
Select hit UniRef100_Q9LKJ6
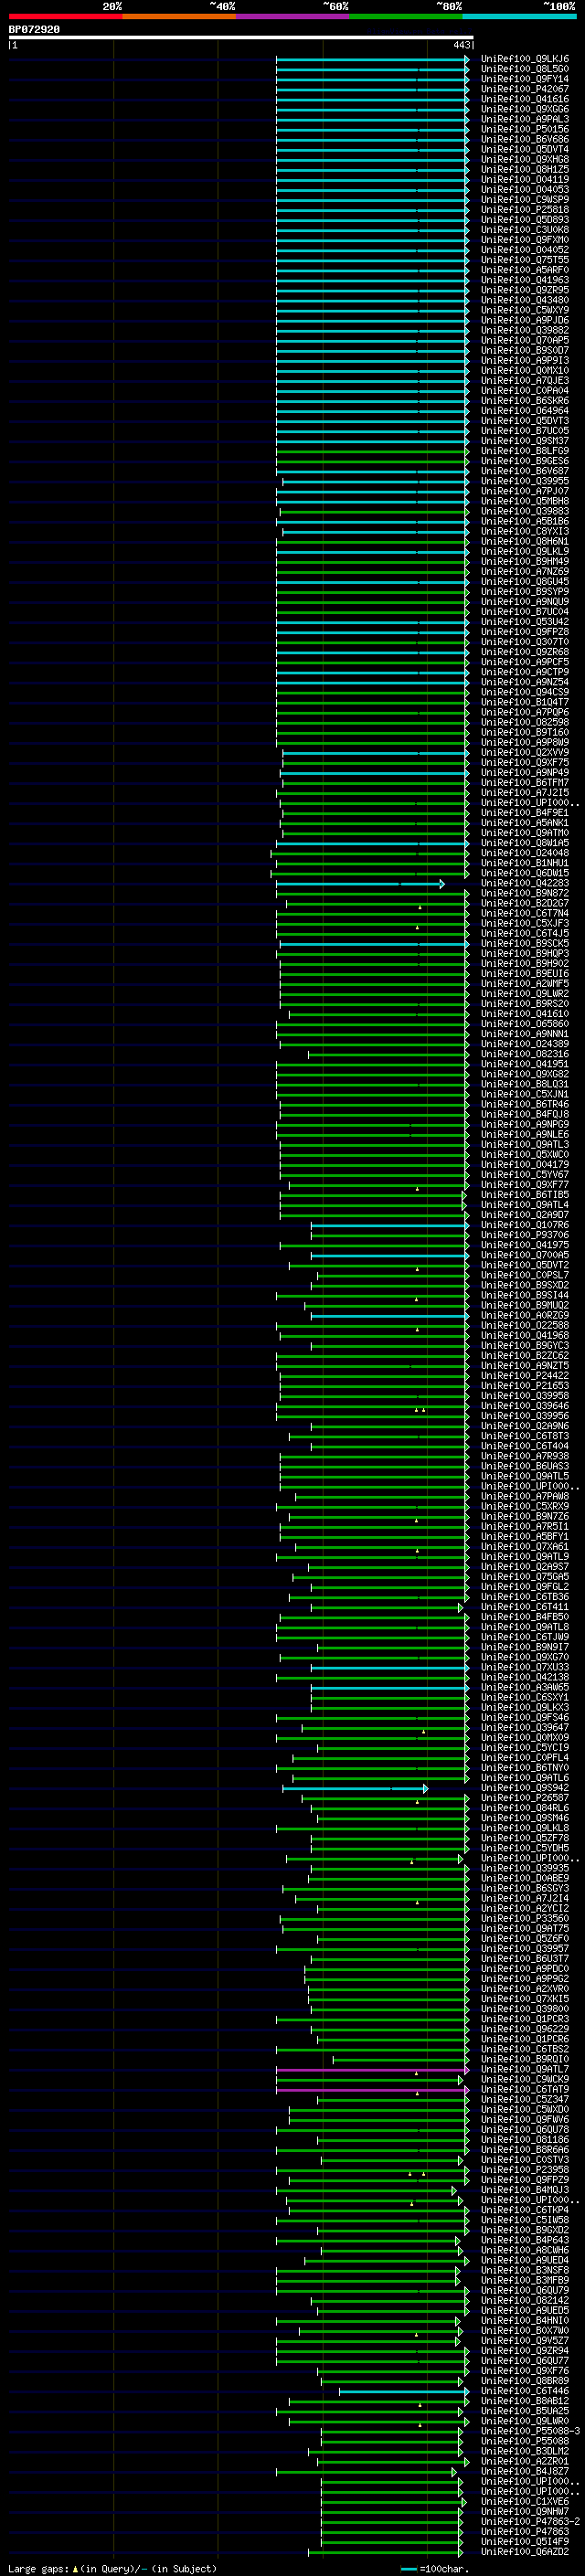click(x=525, y=59)
